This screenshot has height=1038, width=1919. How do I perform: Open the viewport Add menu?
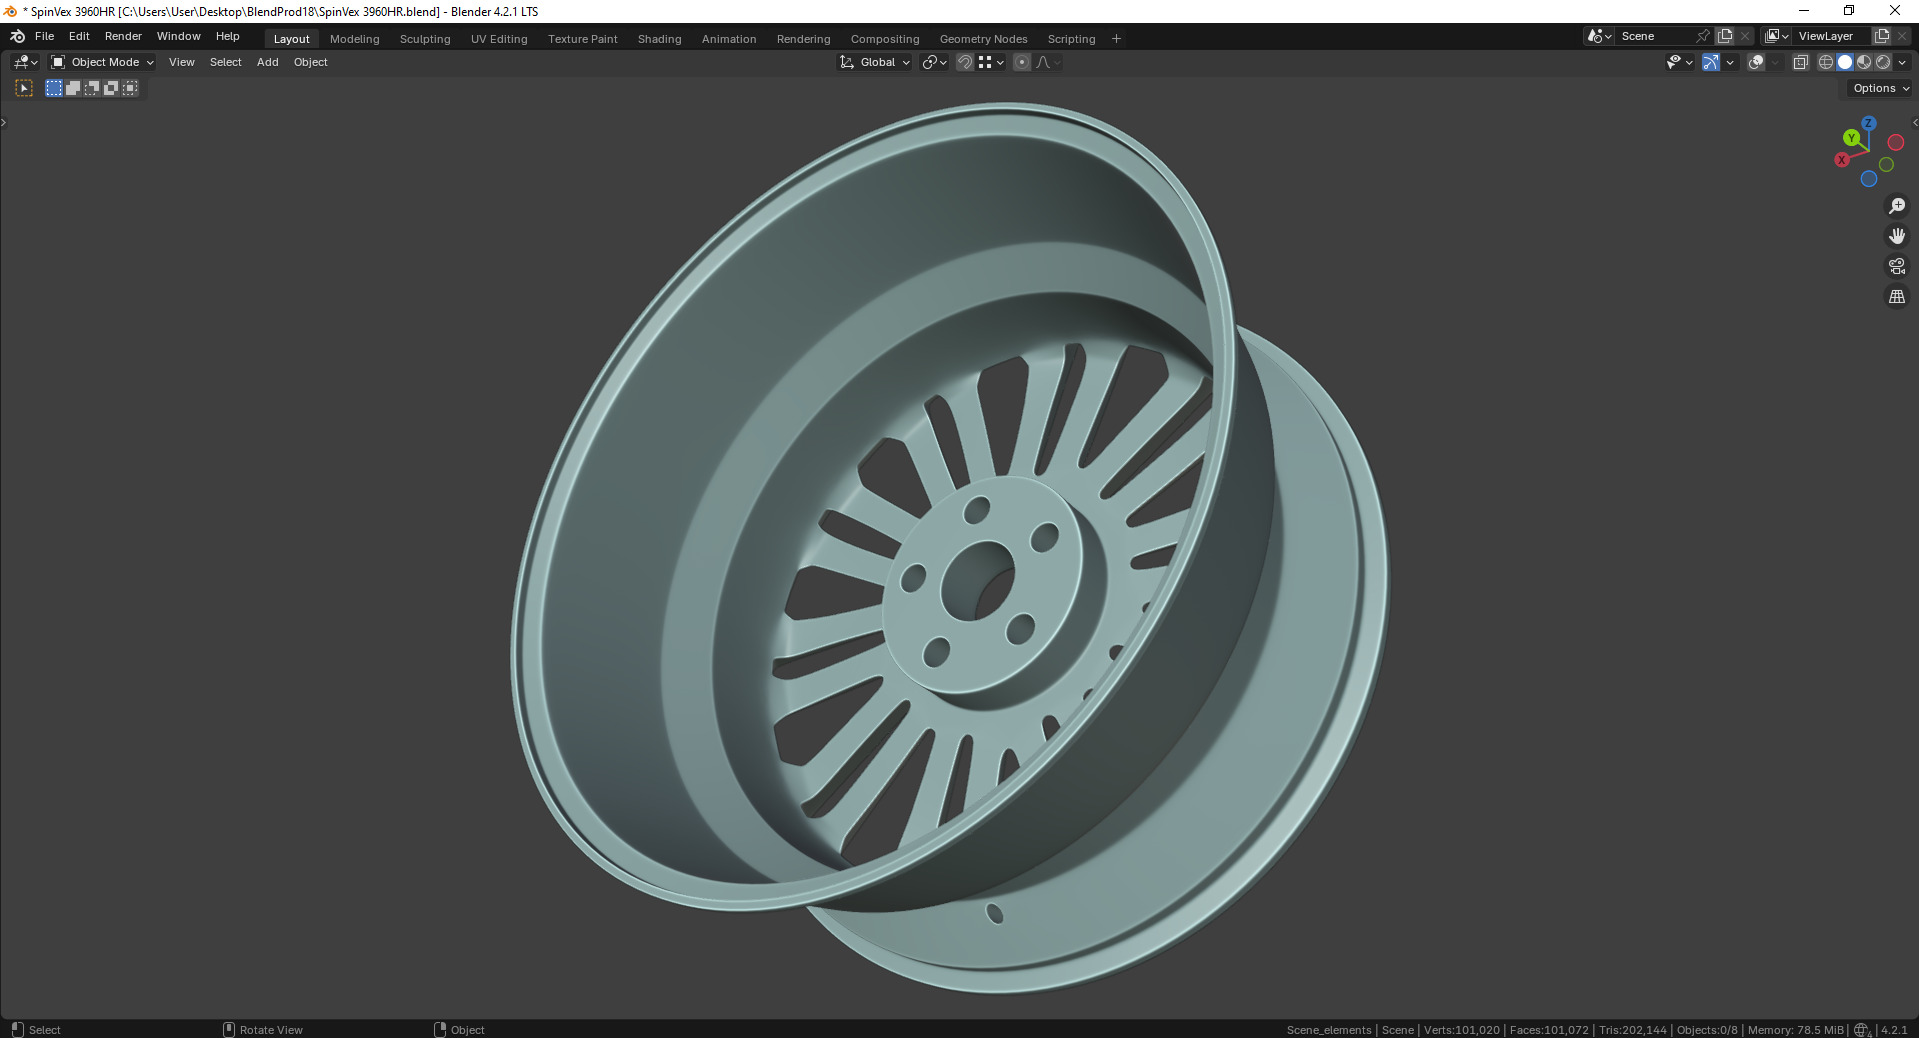coord(268,62)
